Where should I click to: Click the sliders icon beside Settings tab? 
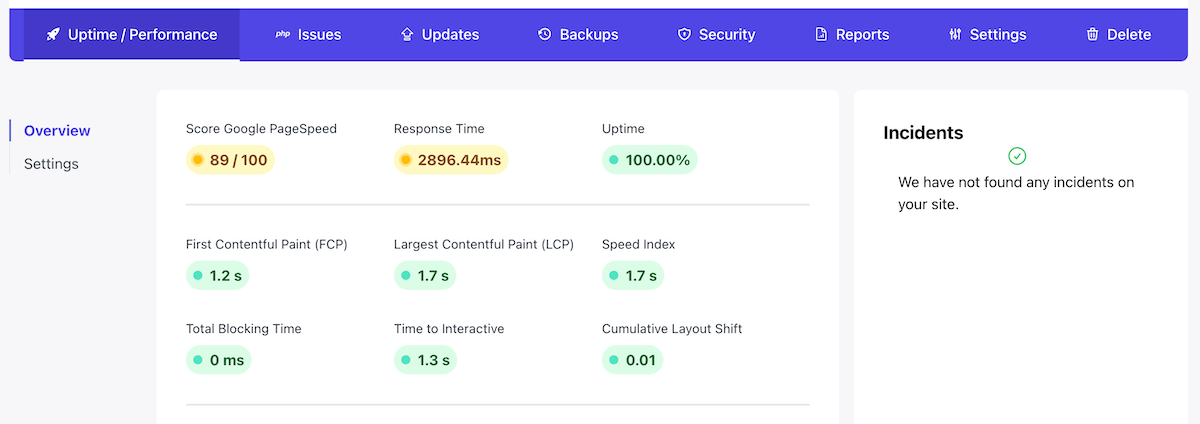[x=955, y=34]
